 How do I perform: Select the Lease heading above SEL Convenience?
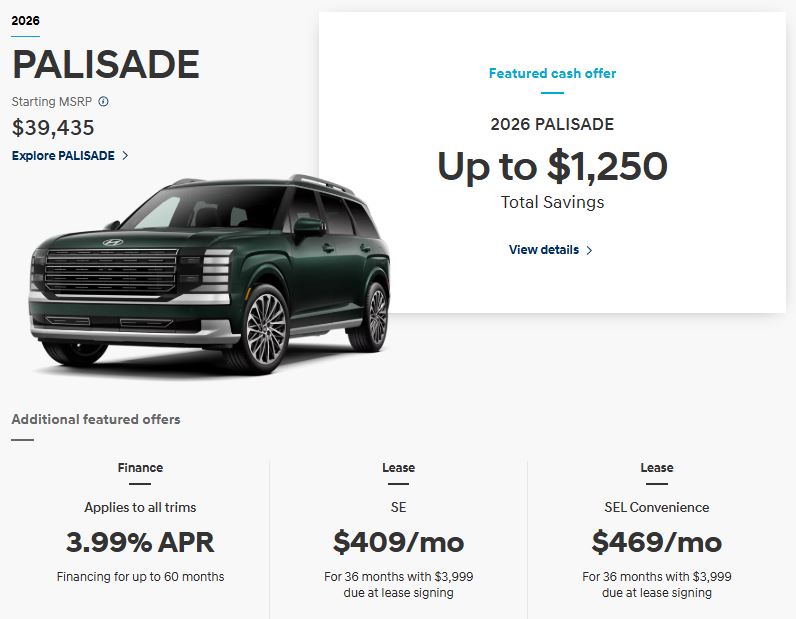click(657, 468)
